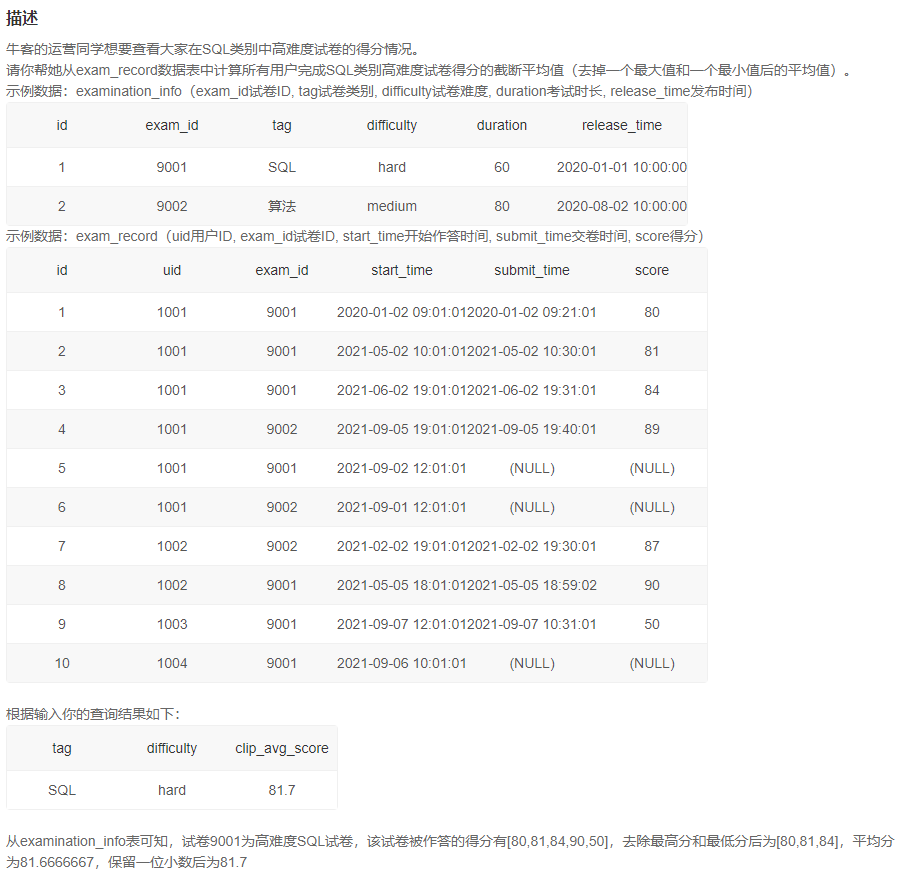Select the submit_time column header
This screenshot has width=906, height=875.
tap(531, 270)
